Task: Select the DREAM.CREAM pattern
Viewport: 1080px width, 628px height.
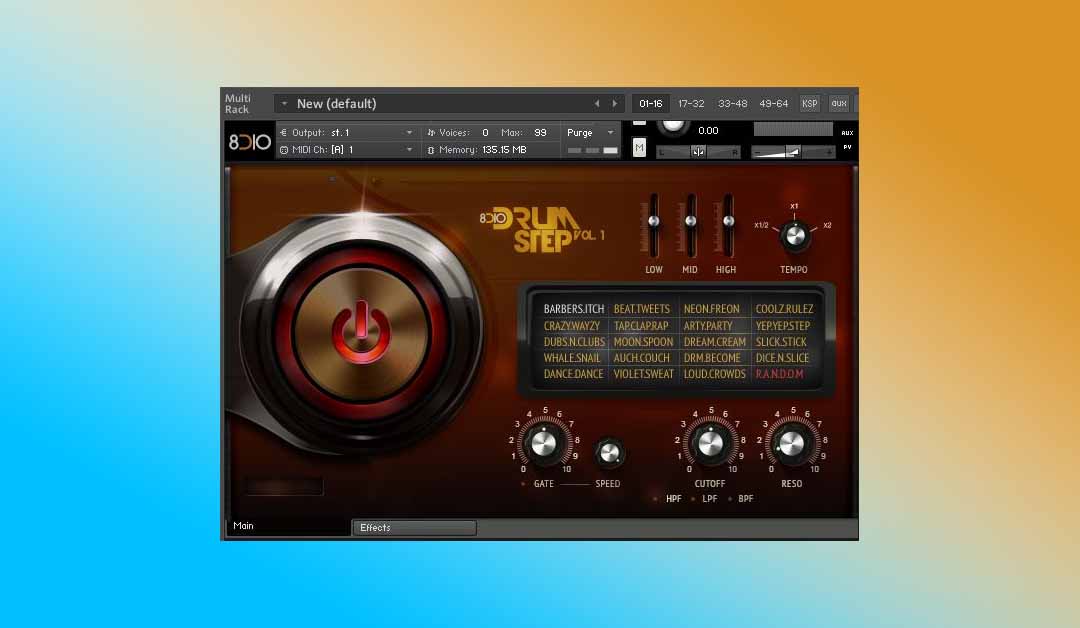Action: coord(714,342)
